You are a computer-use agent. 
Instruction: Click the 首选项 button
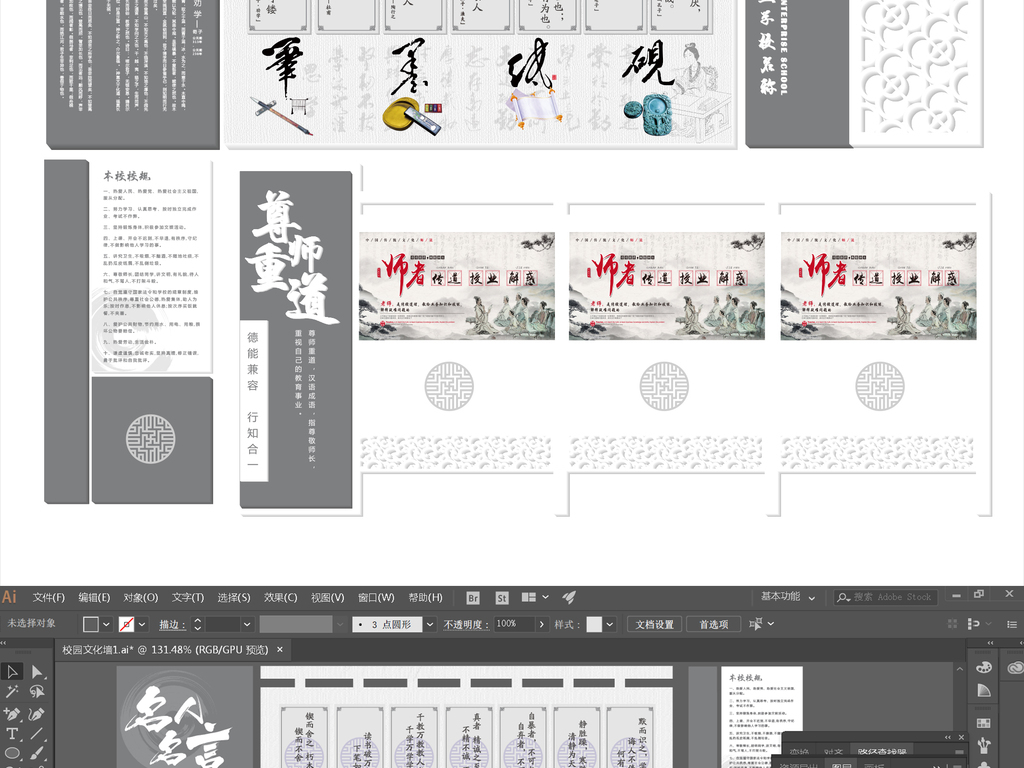(714, 624)
